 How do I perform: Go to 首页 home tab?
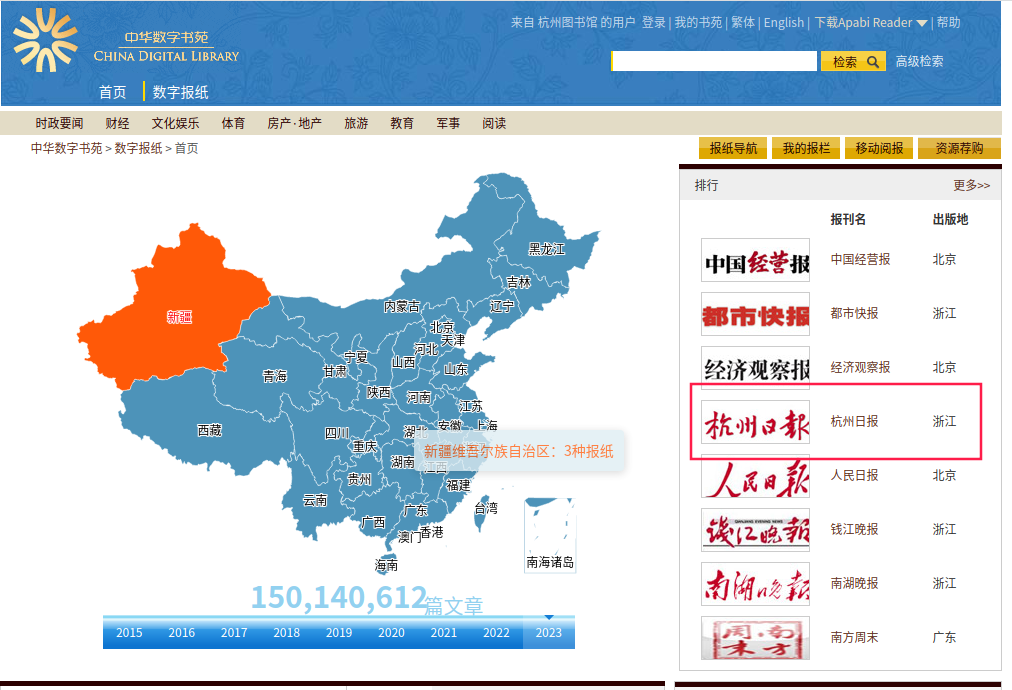click(112, 92)
